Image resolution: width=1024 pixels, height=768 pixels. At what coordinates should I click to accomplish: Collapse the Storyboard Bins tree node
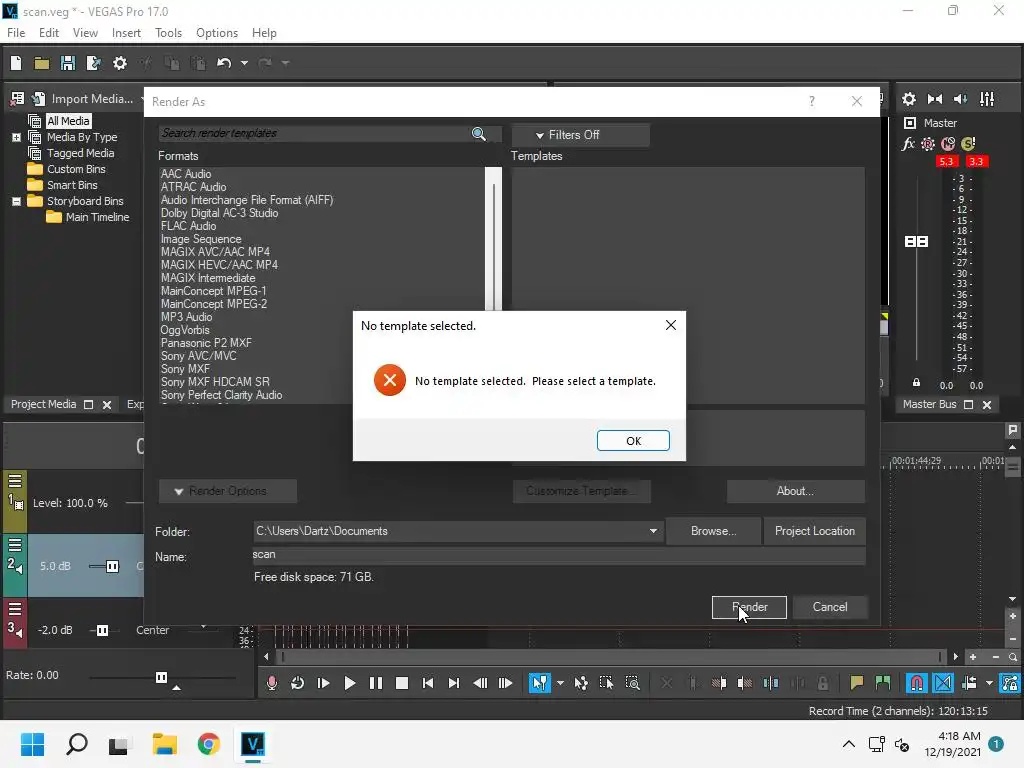tap(16, 202)
